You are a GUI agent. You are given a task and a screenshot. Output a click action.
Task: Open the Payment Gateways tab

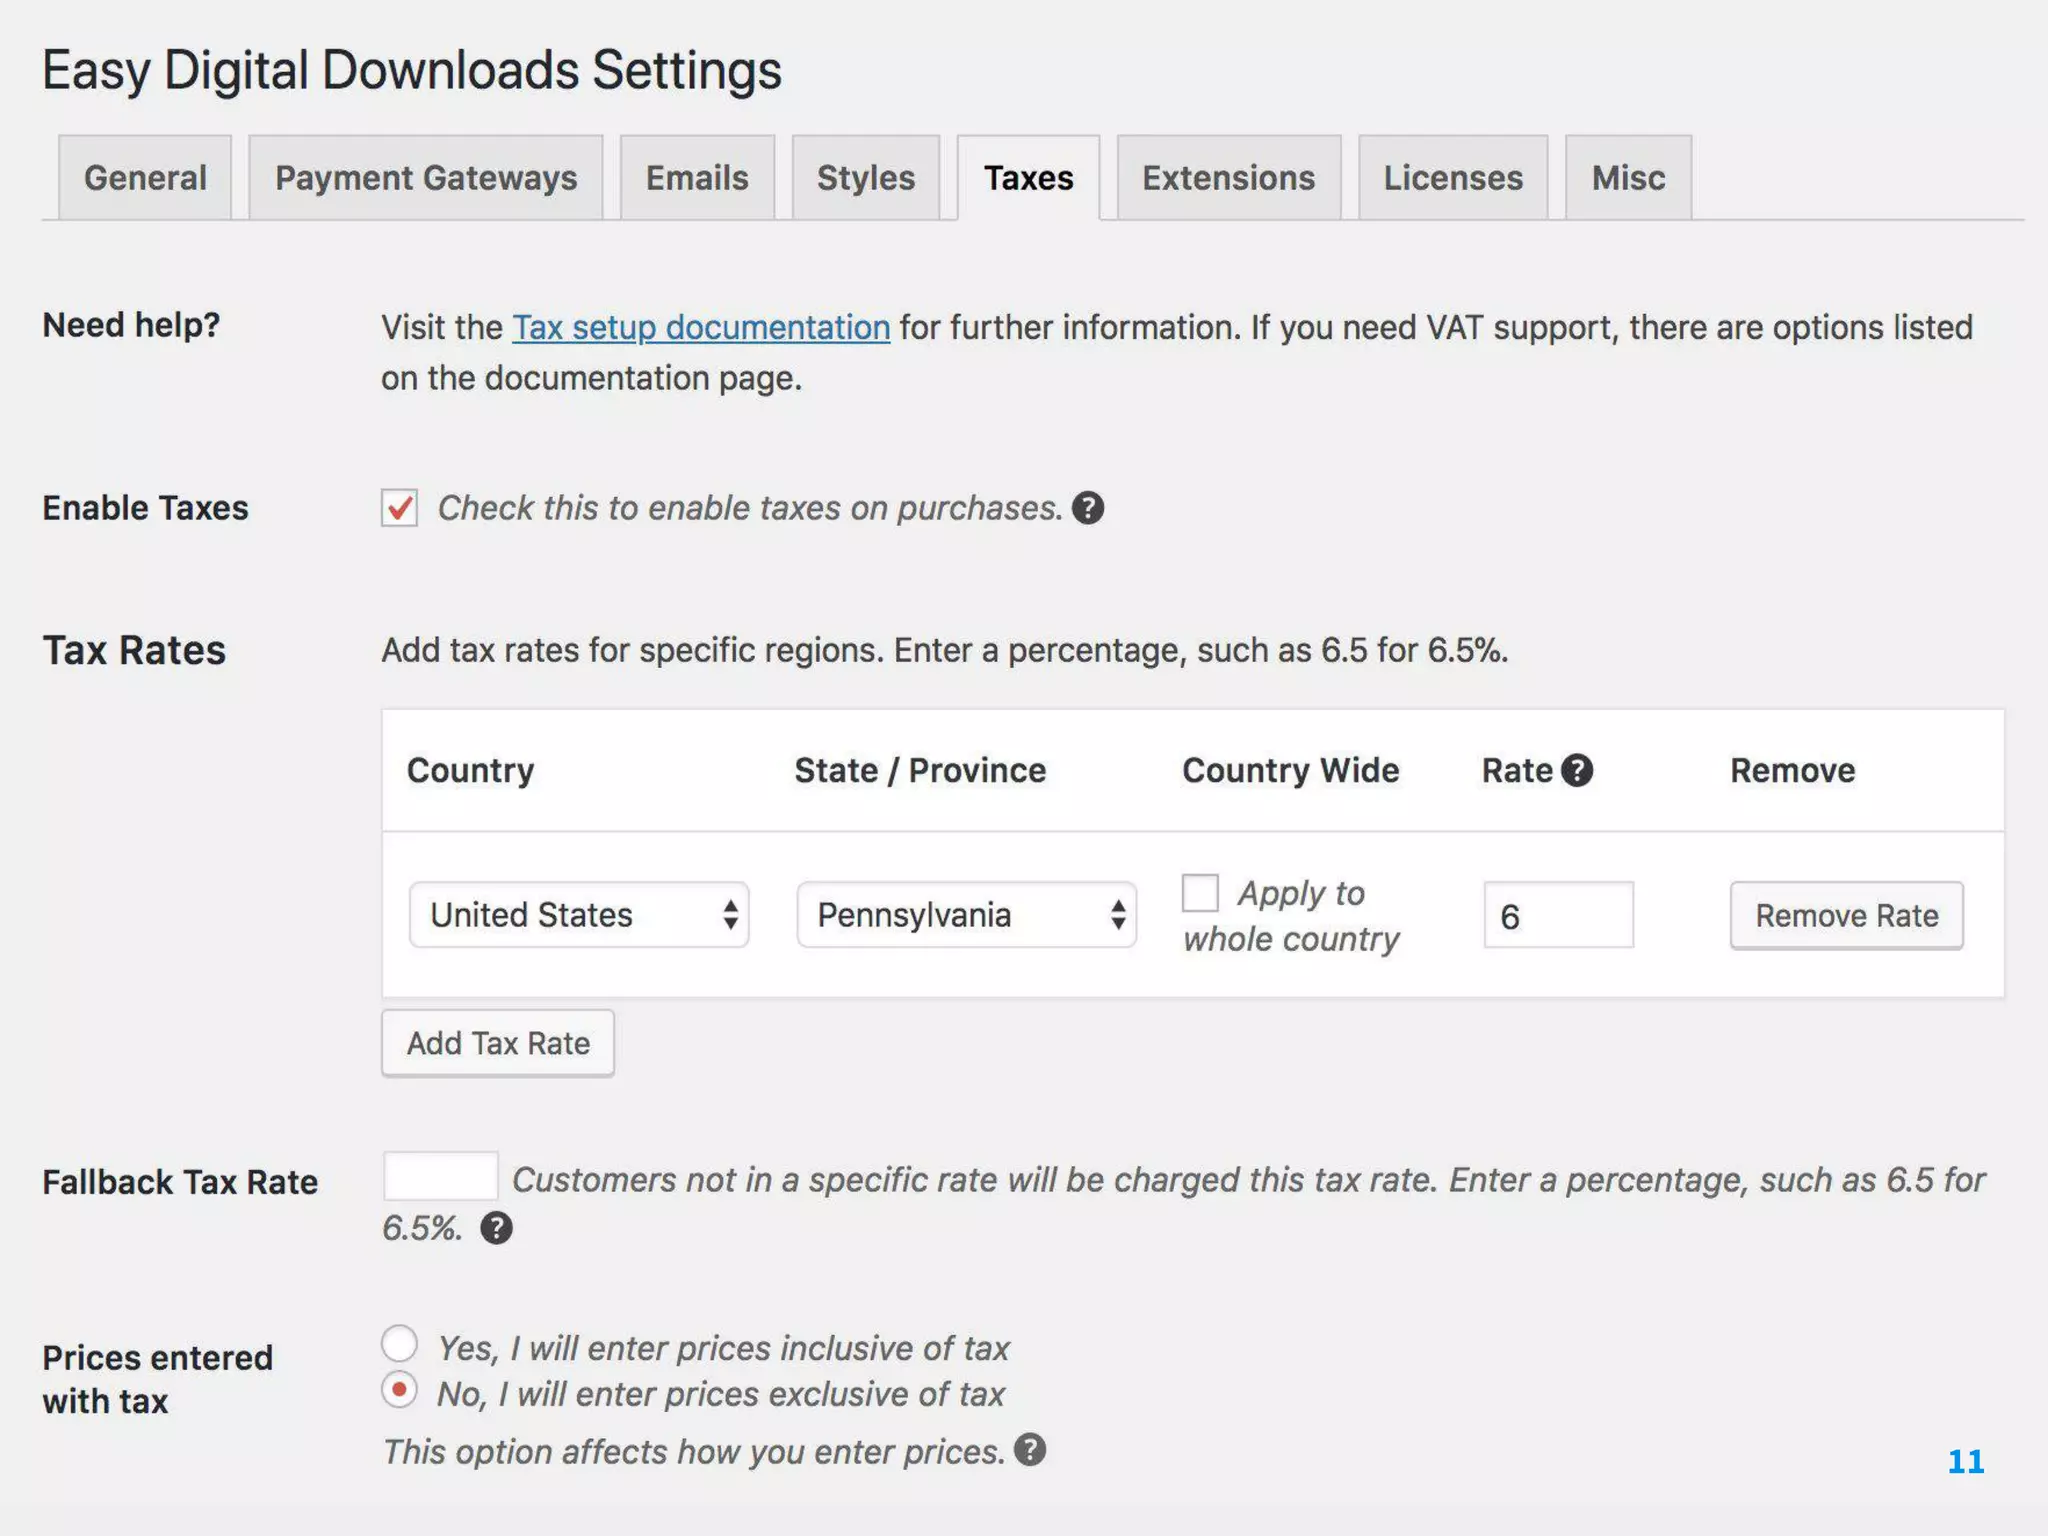(426, 178)
